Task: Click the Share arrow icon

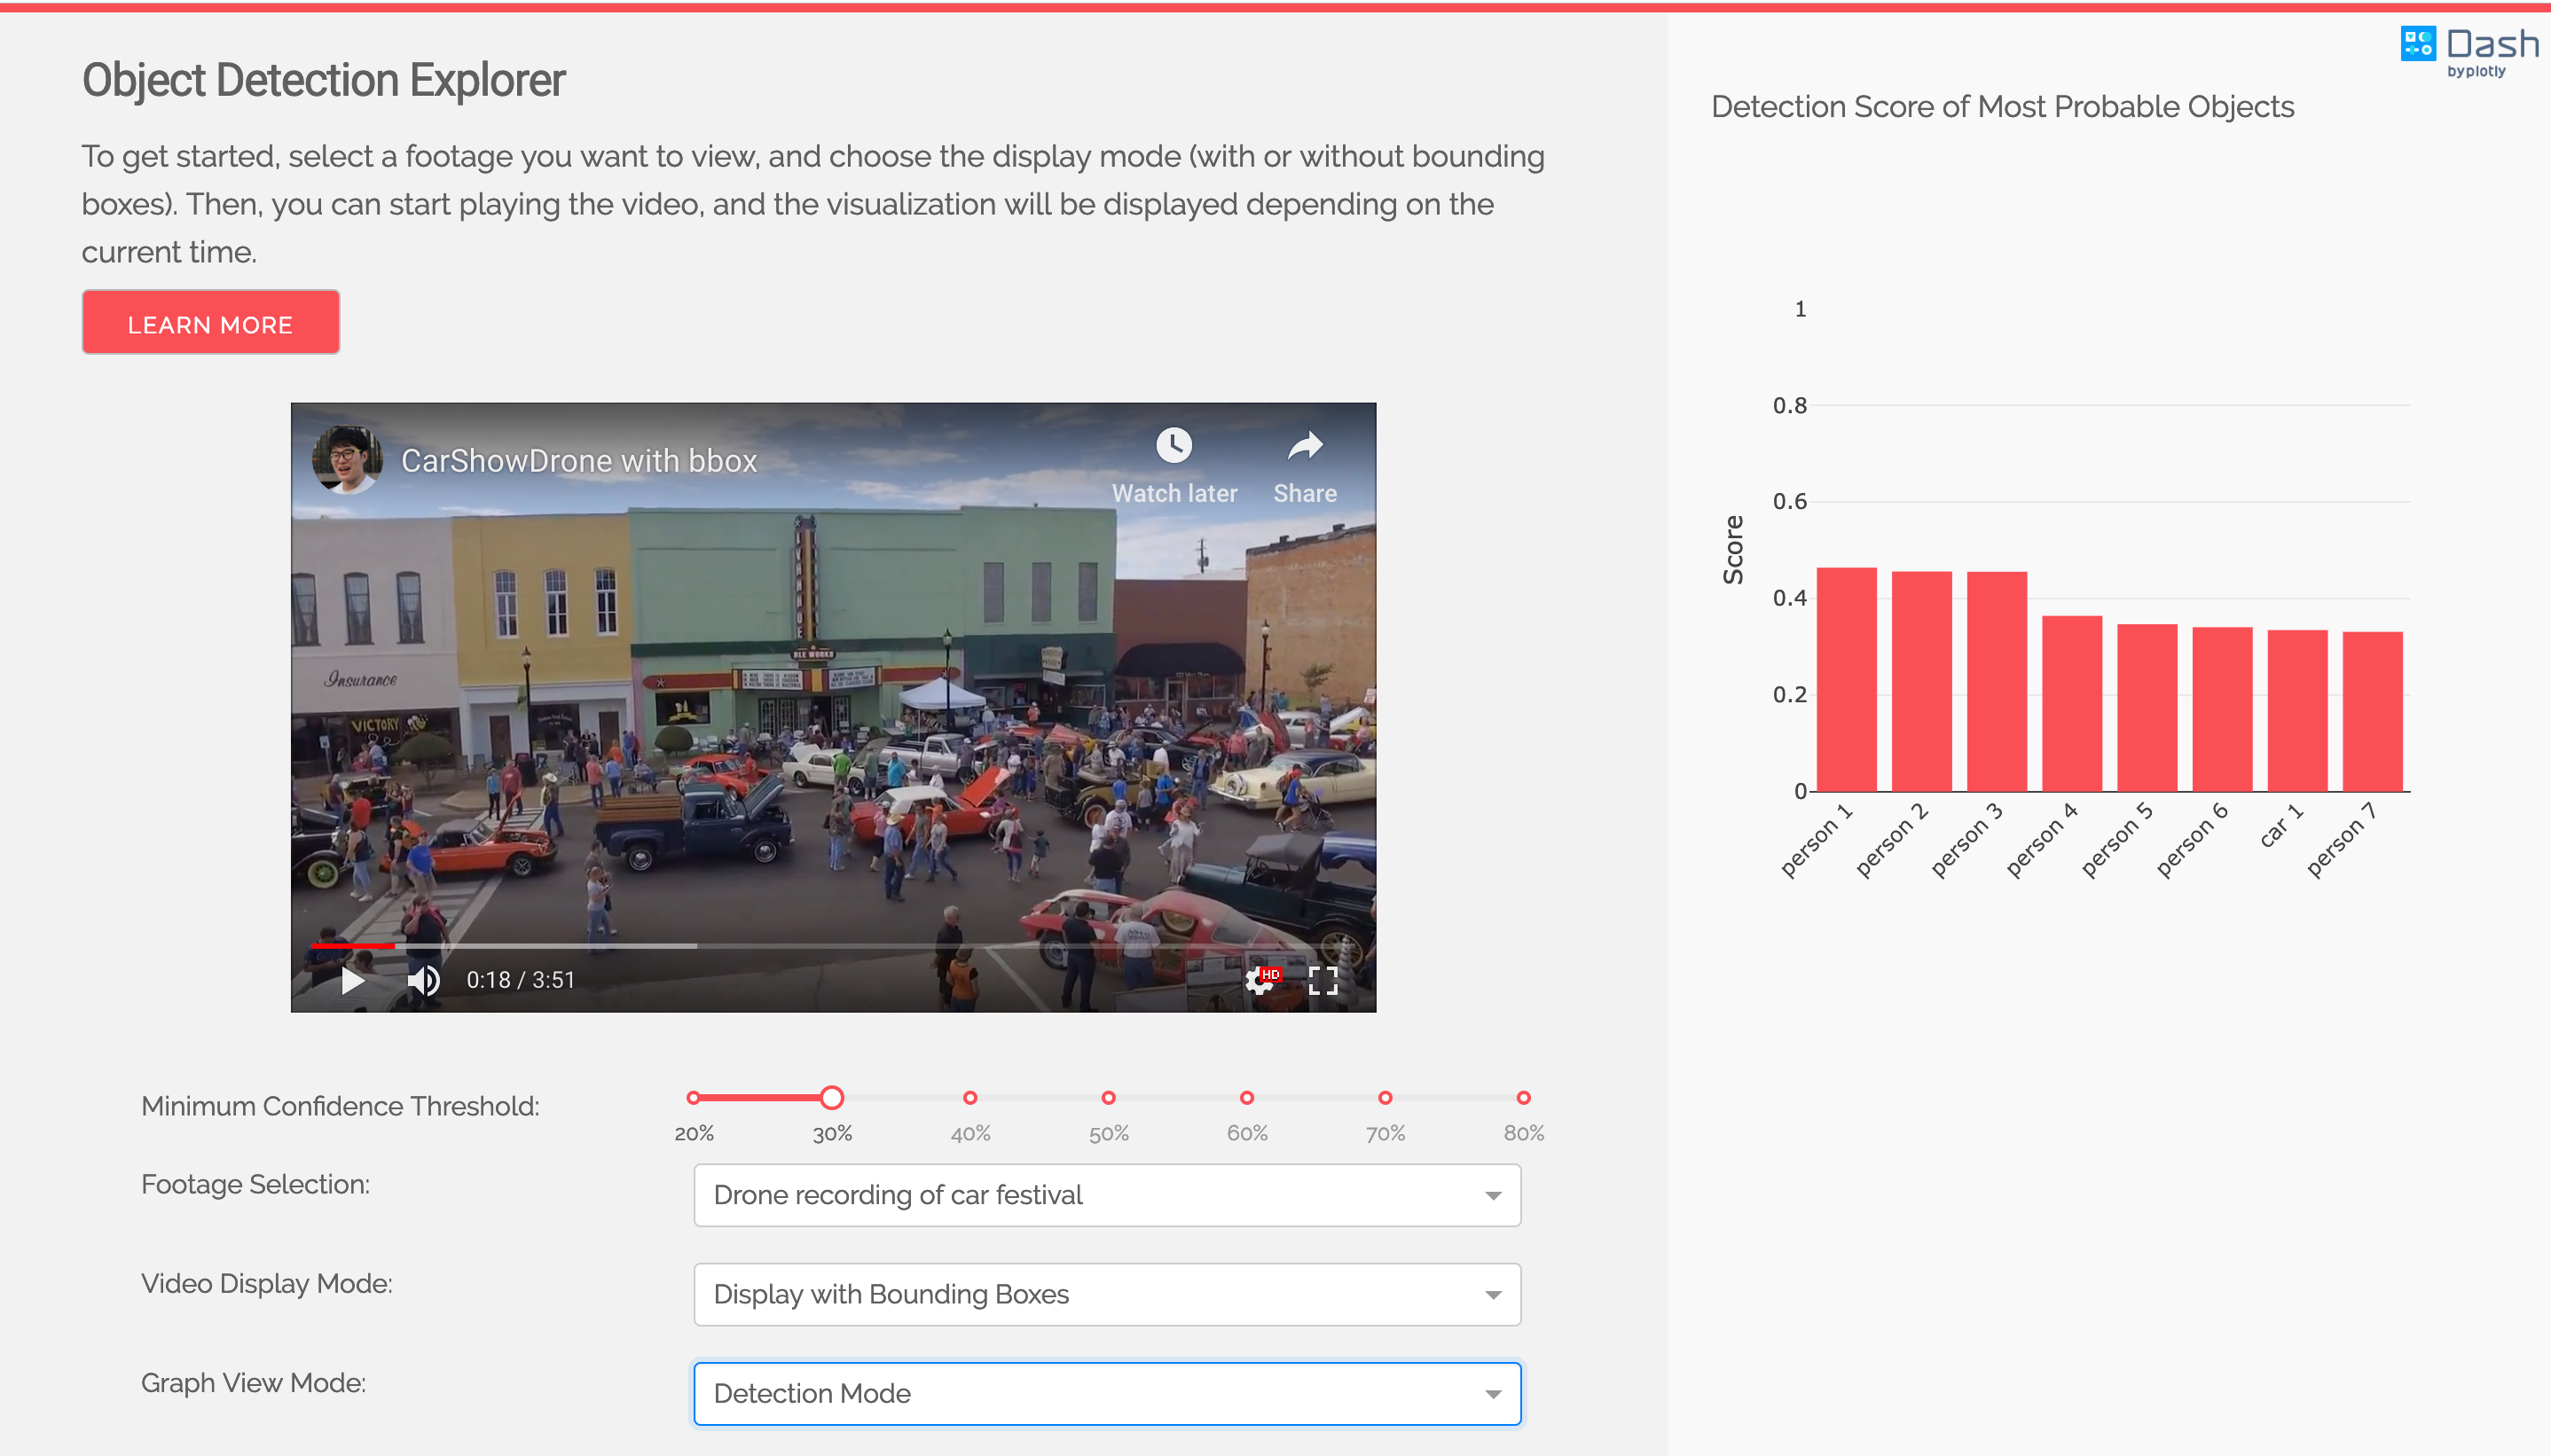Action: tap(1304, 446)
